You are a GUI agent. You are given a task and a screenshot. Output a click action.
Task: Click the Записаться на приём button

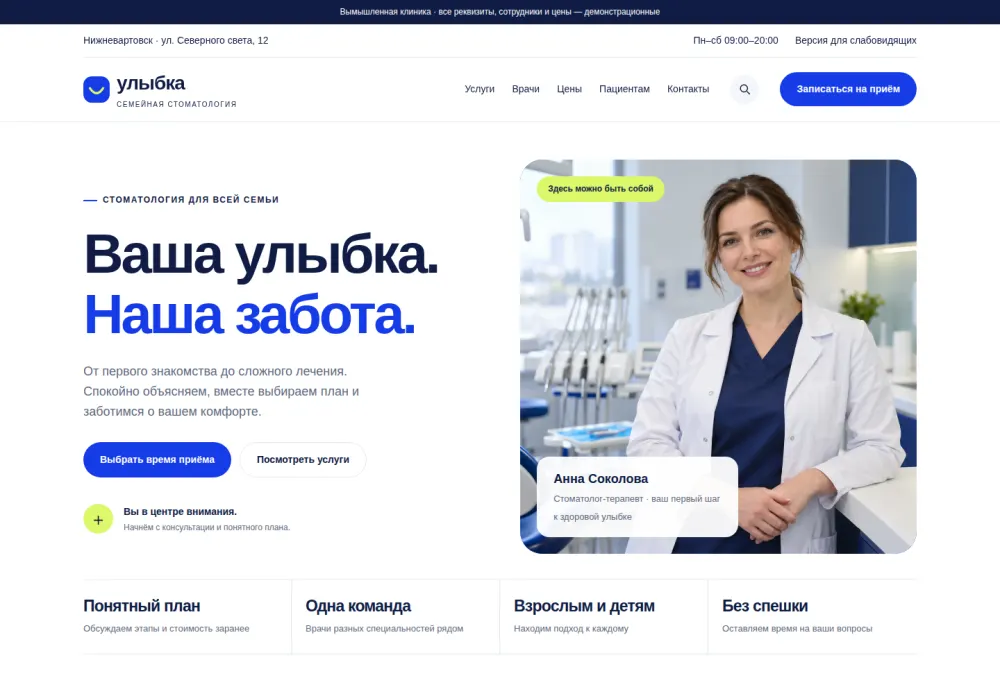(x=848, y=89)
